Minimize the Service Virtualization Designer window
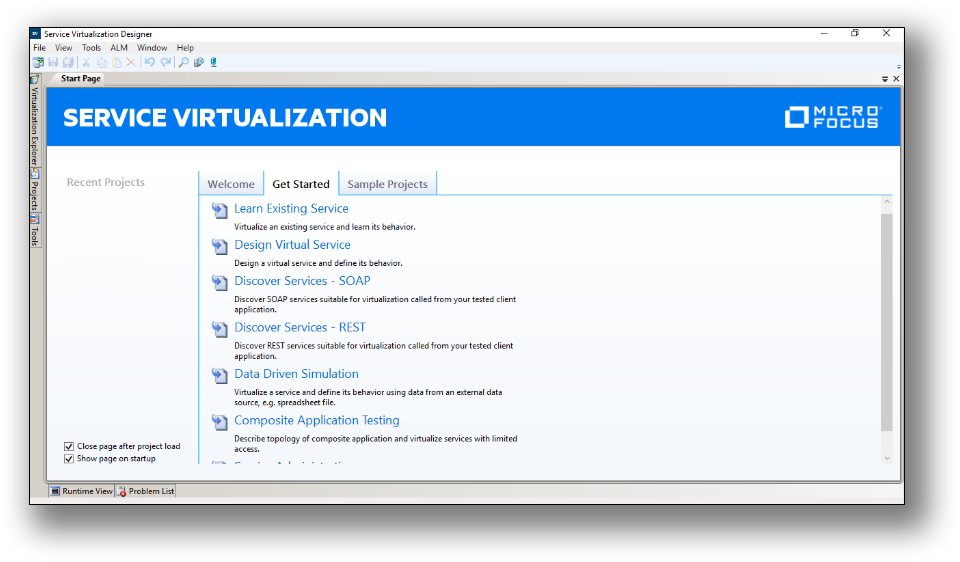This screenshot has width=960, height=562. [x=825, y=33]
